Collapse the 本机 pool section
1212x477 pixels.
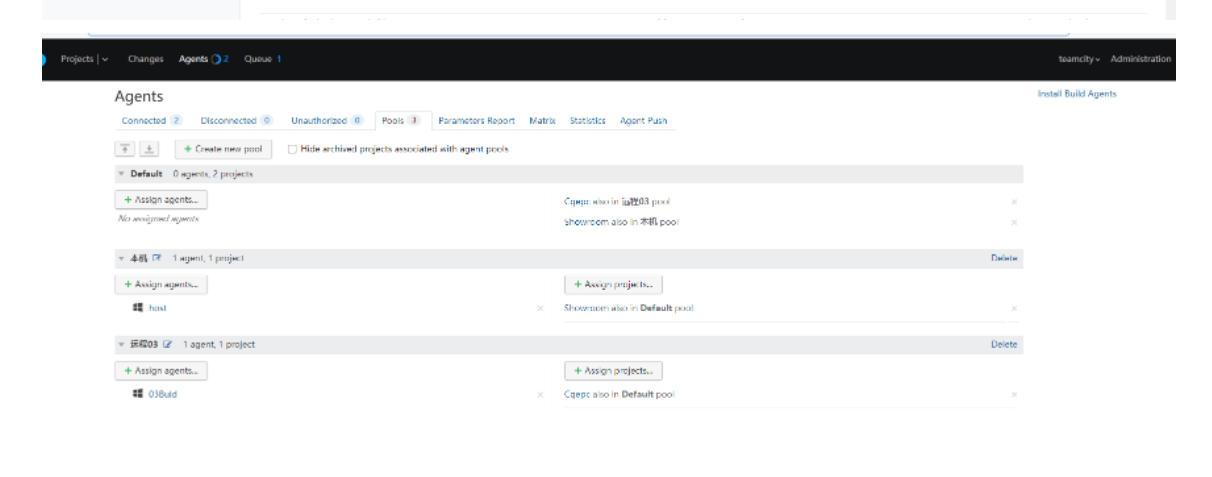pos(121,258)
